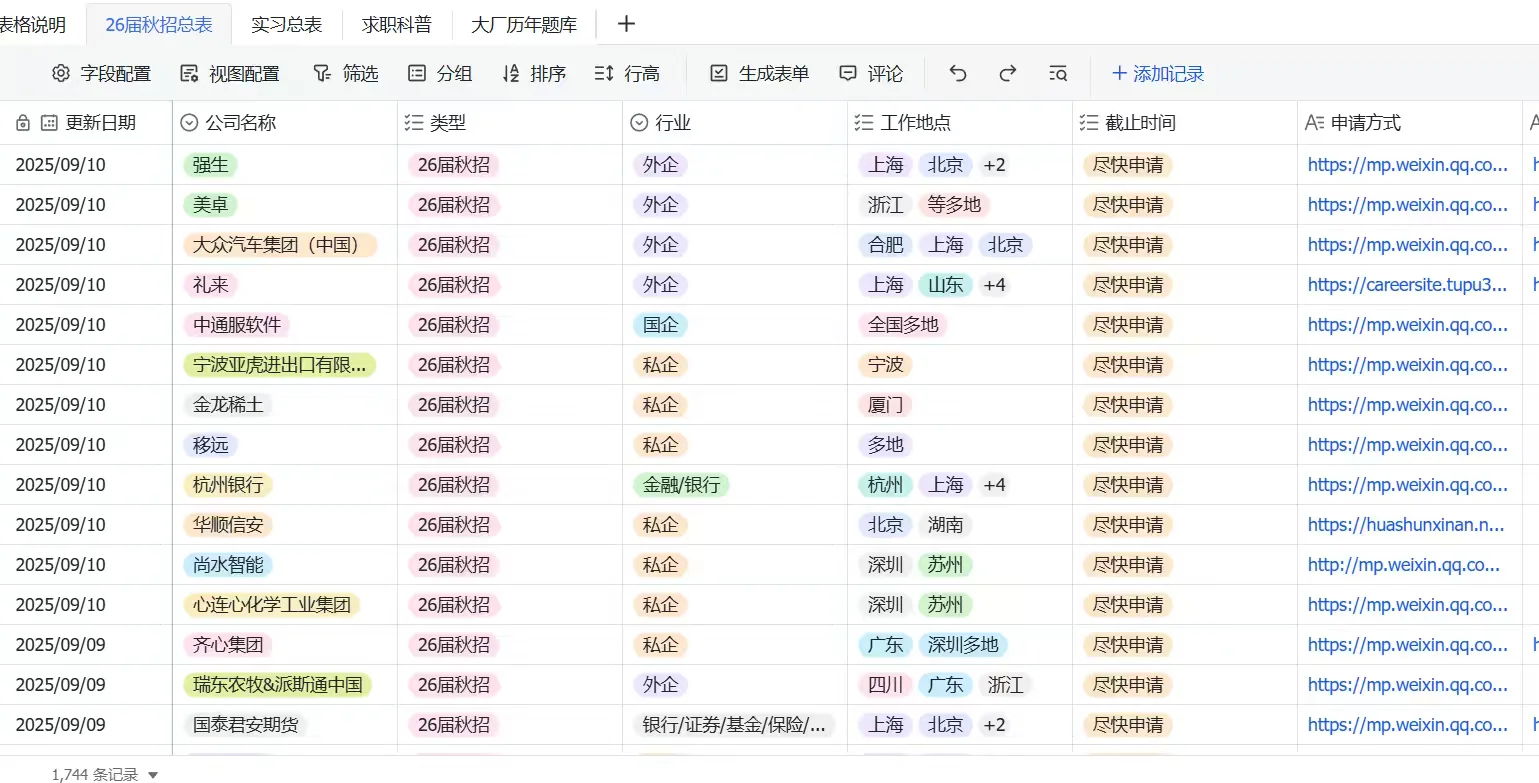This screenshot has height=783, width=1539.
Task: Click the 合肥 location tag
Action: pyautogui.click(x=886, y=245)
